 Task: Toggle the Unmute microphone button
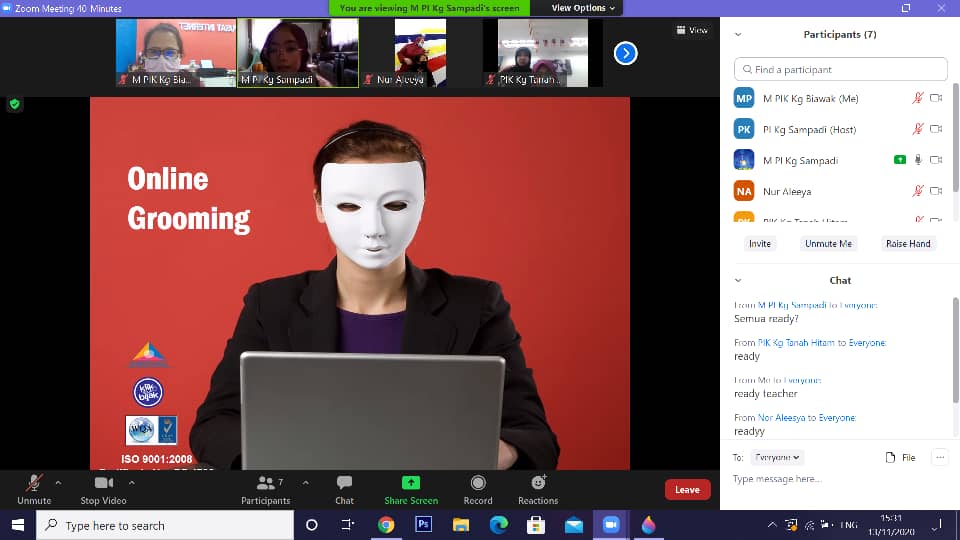point(34,483)
